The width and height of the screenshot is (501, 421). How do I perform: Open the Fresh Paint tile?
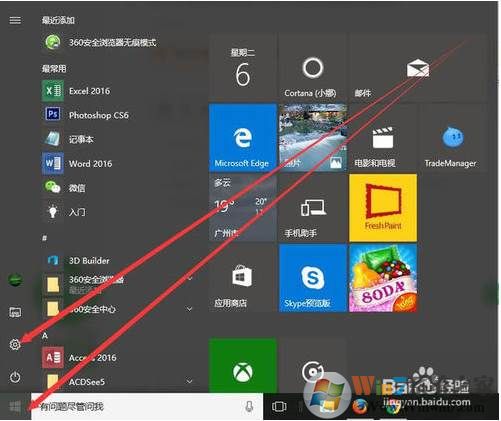click(x=383, y=208)
